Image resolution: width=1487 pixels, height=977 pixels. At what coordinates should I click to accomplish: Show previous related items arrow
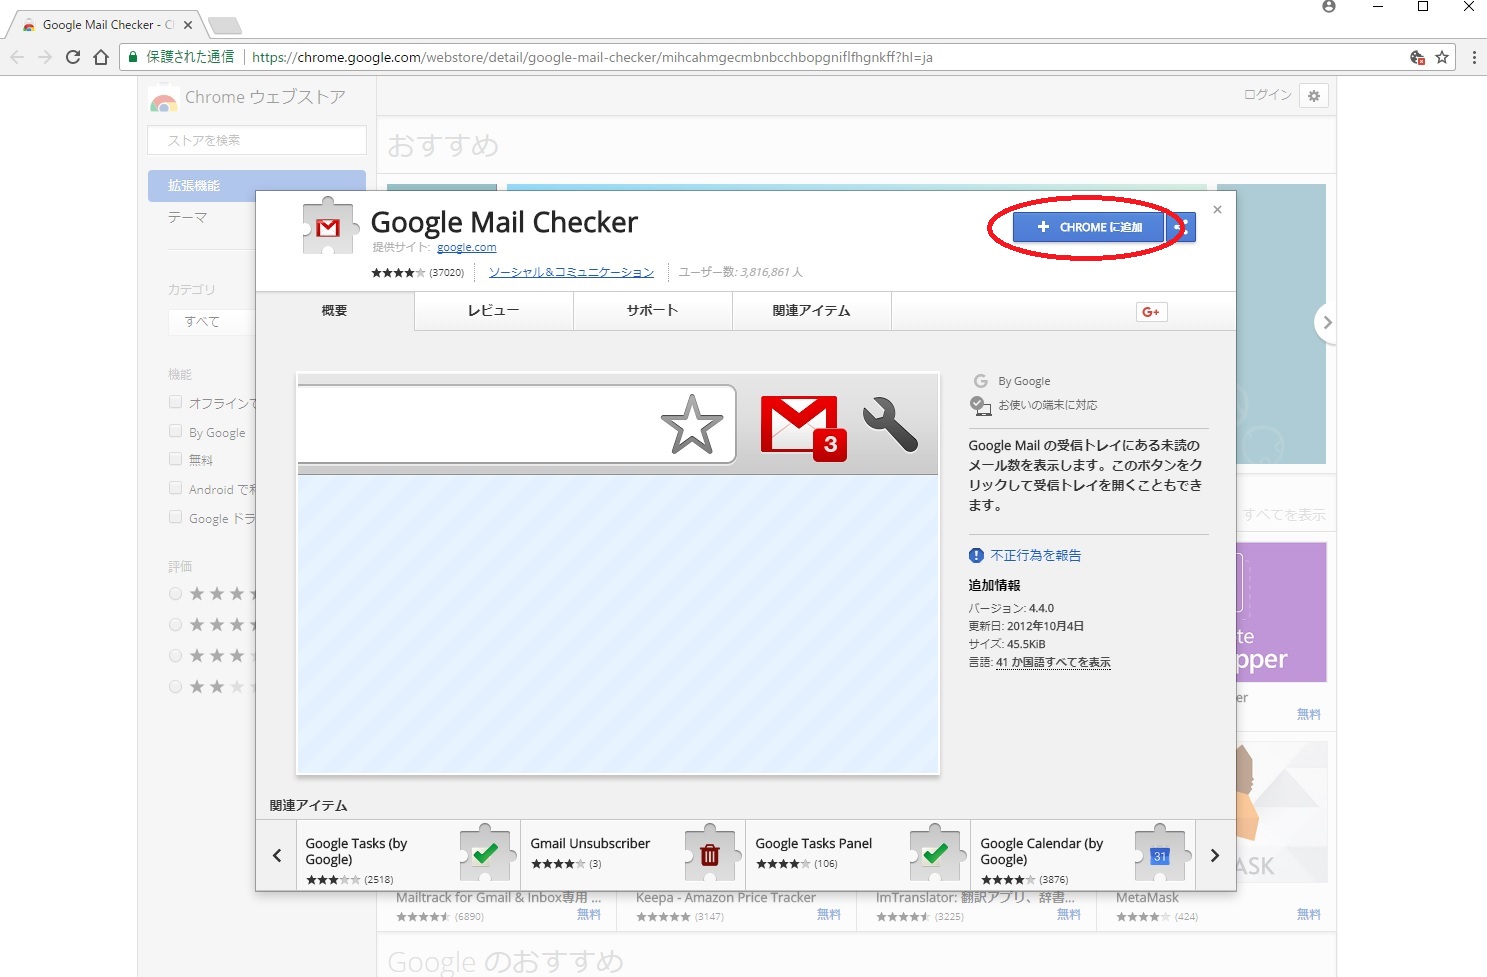pyautogui.click(x=277, y=855)
